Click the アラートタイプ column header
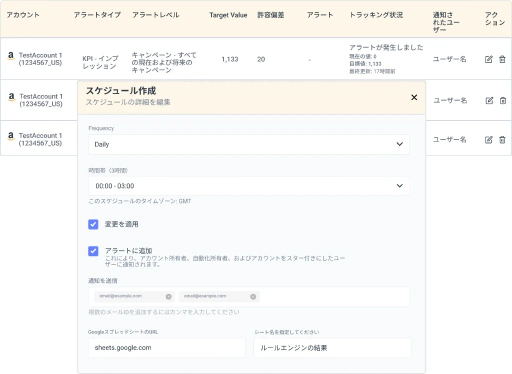The image size is (512, 374). tap(97, 15)
